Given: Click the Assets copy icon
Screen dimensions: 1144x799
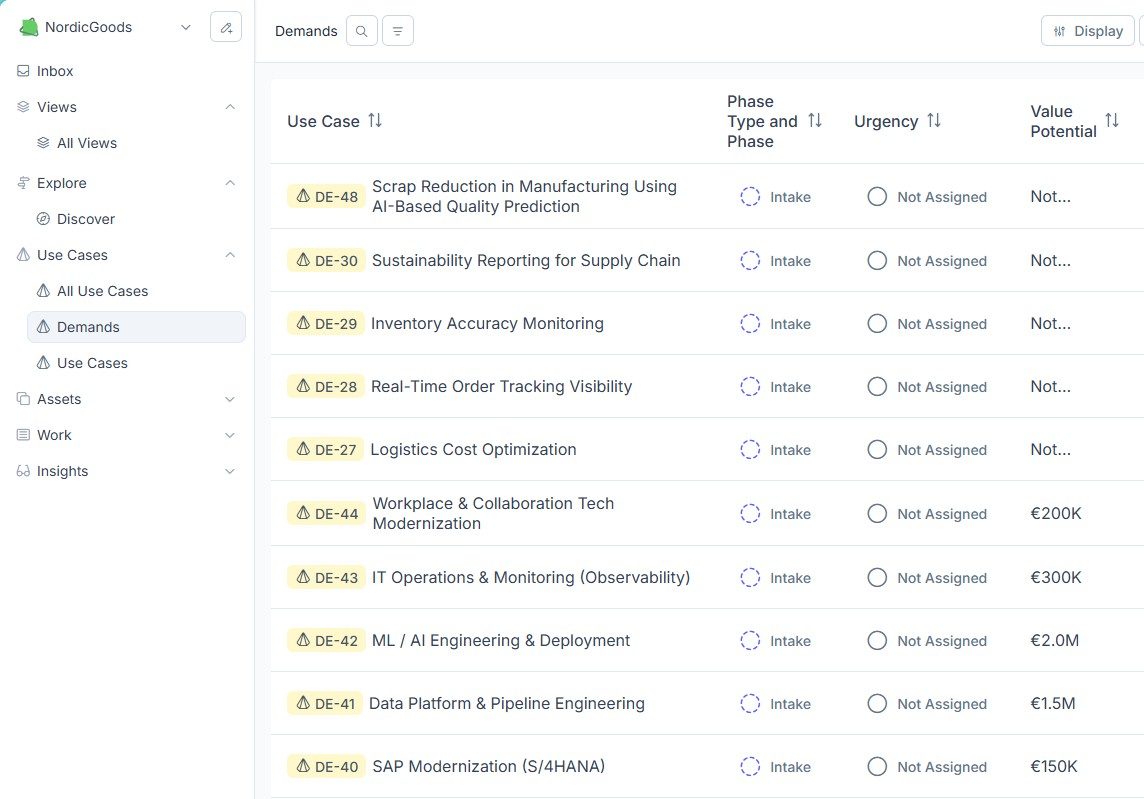Looking at the screenshot, I should point(23,399).
